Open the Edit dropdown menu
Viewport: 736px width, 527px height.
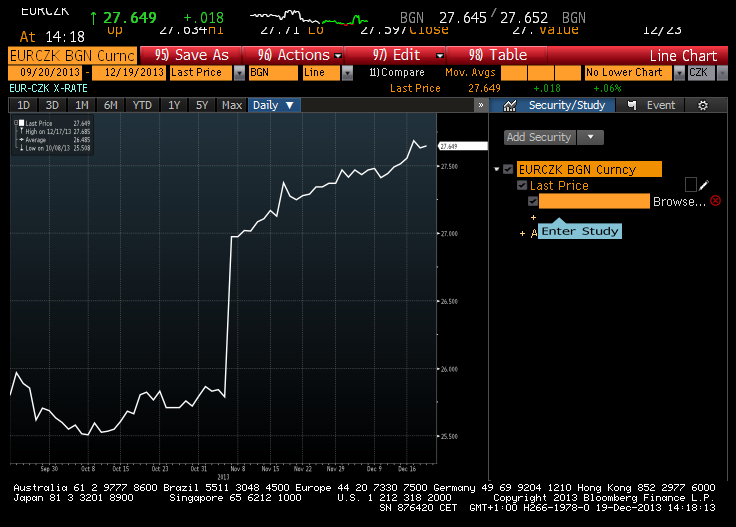click(x=439, y=55)
